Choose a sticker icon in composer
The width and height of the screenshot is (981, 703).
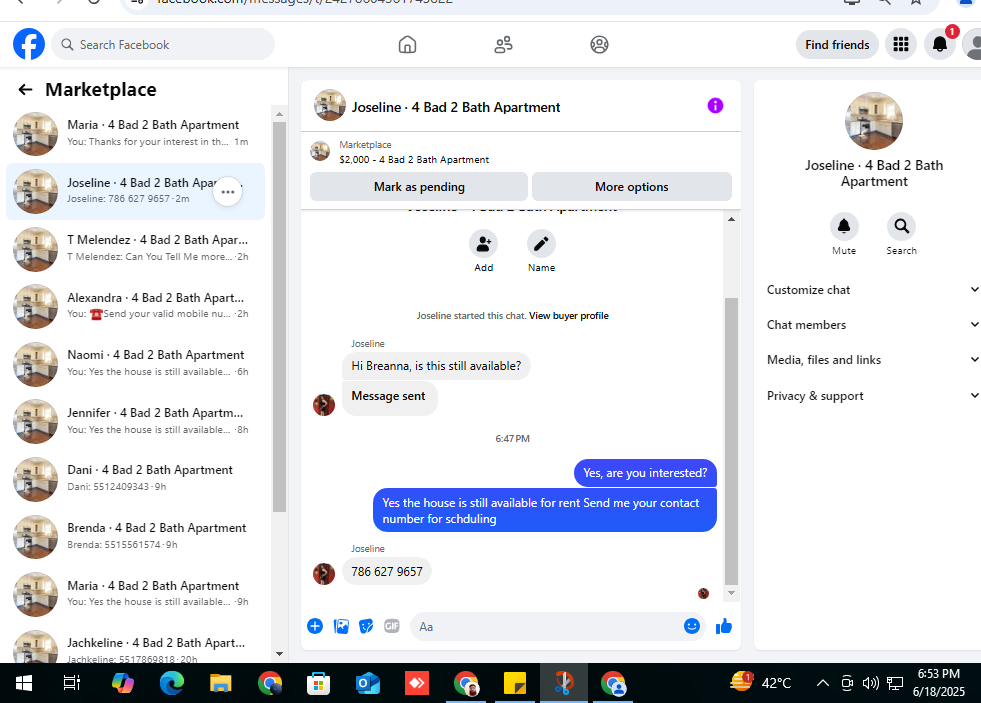(x=366, y=626)
